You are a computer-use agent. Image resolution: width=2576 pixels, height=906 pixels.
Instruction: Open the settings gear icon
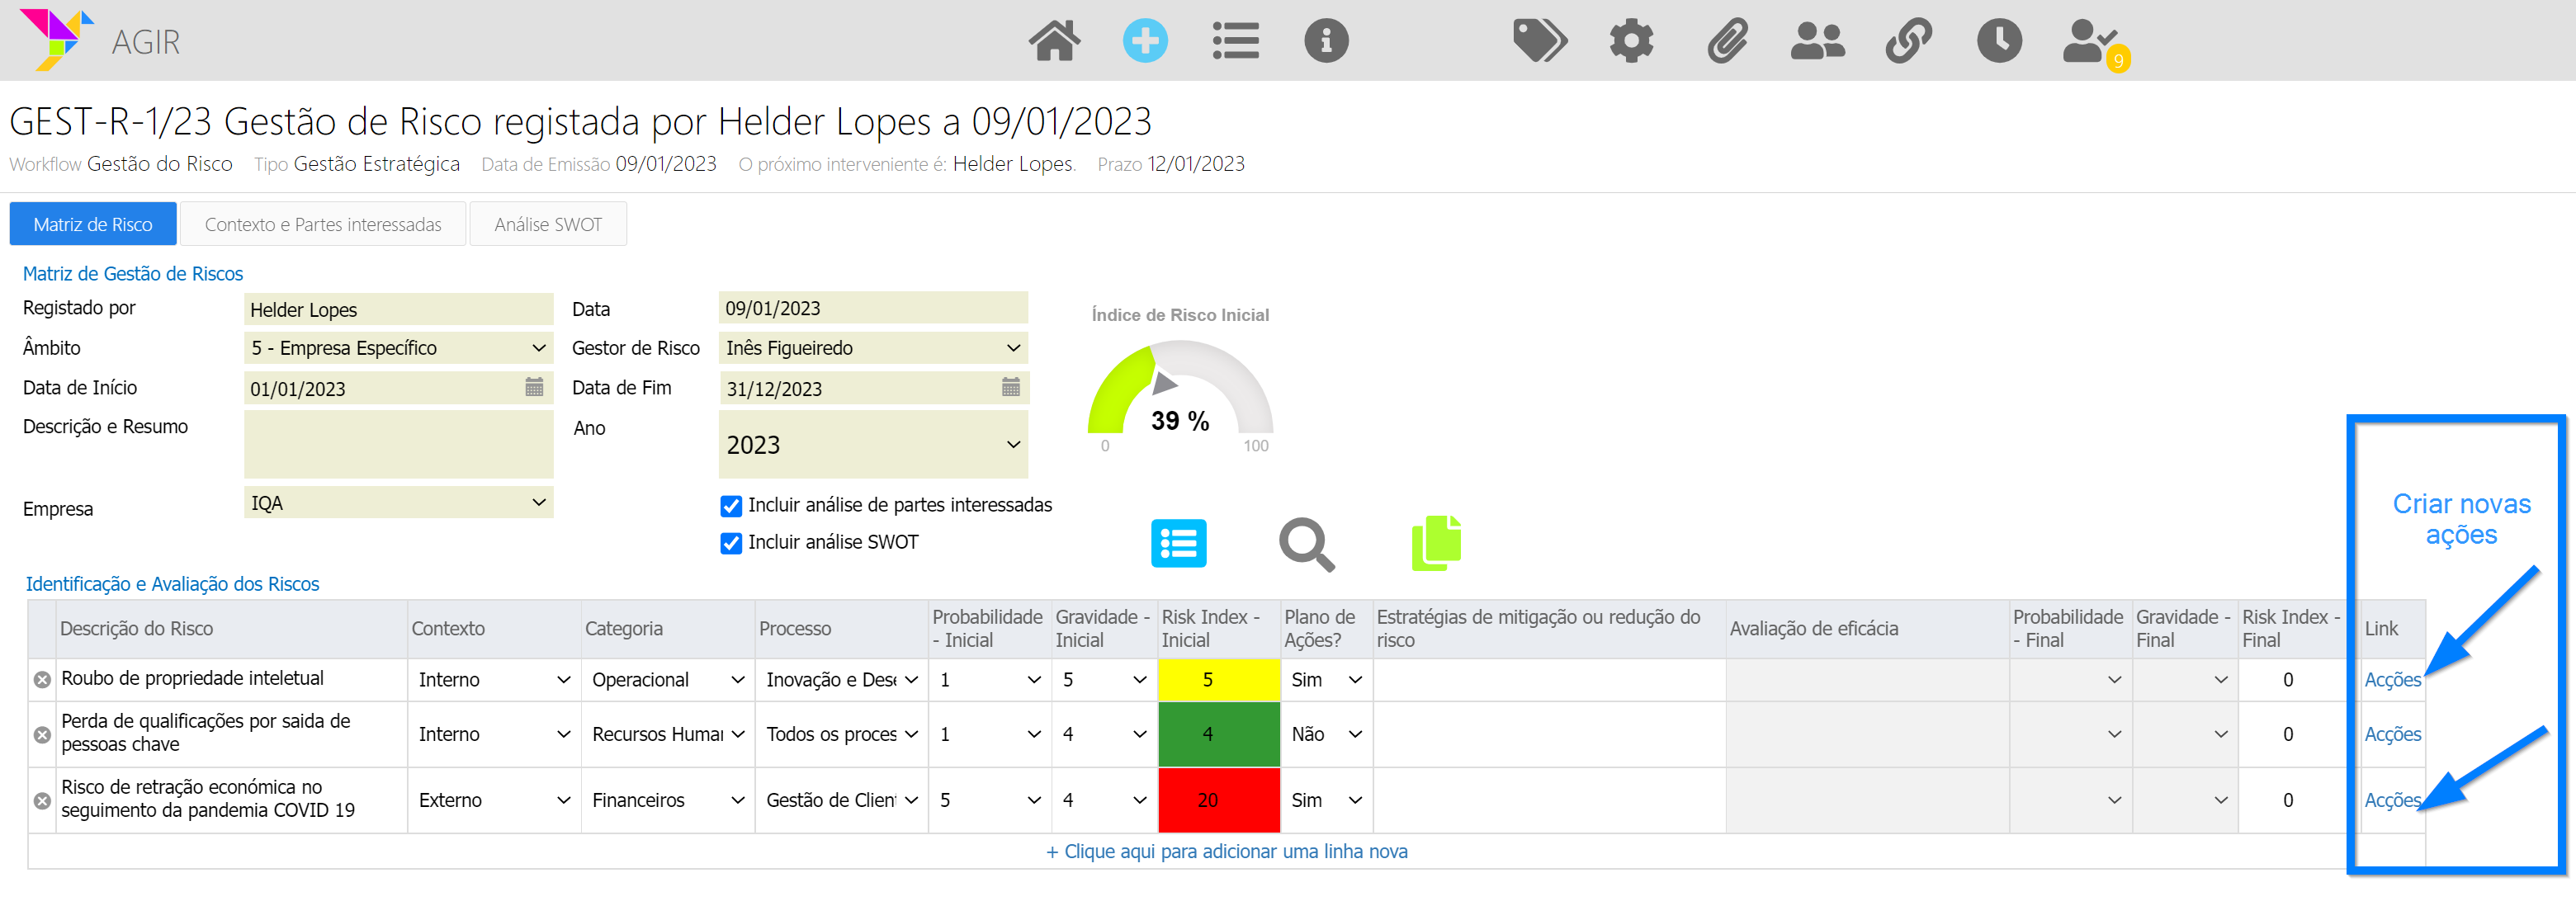(x=1630, y=41)
